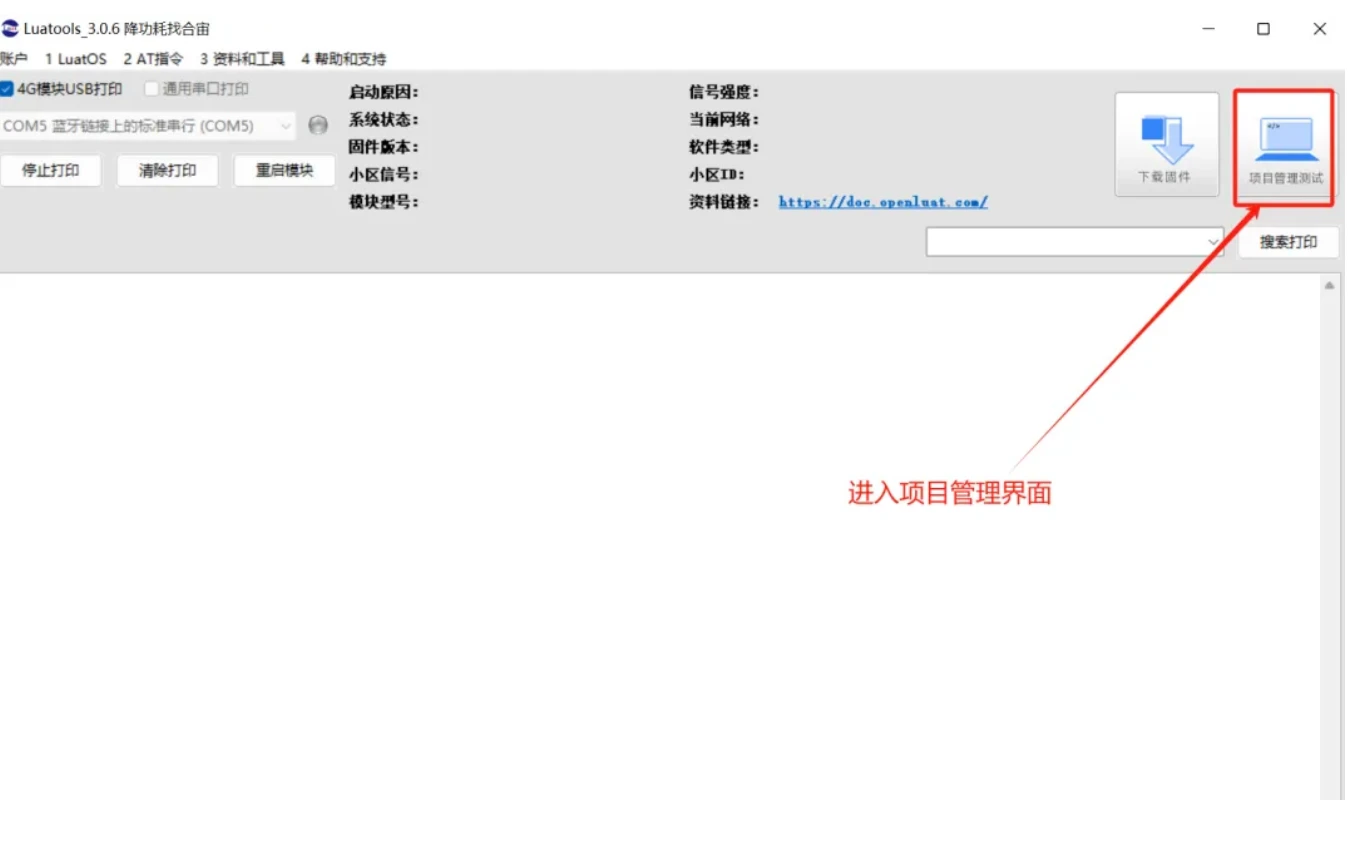Open the 1 LuatOS menu
Screen dimensions: 1360x868
coord(75,59)
